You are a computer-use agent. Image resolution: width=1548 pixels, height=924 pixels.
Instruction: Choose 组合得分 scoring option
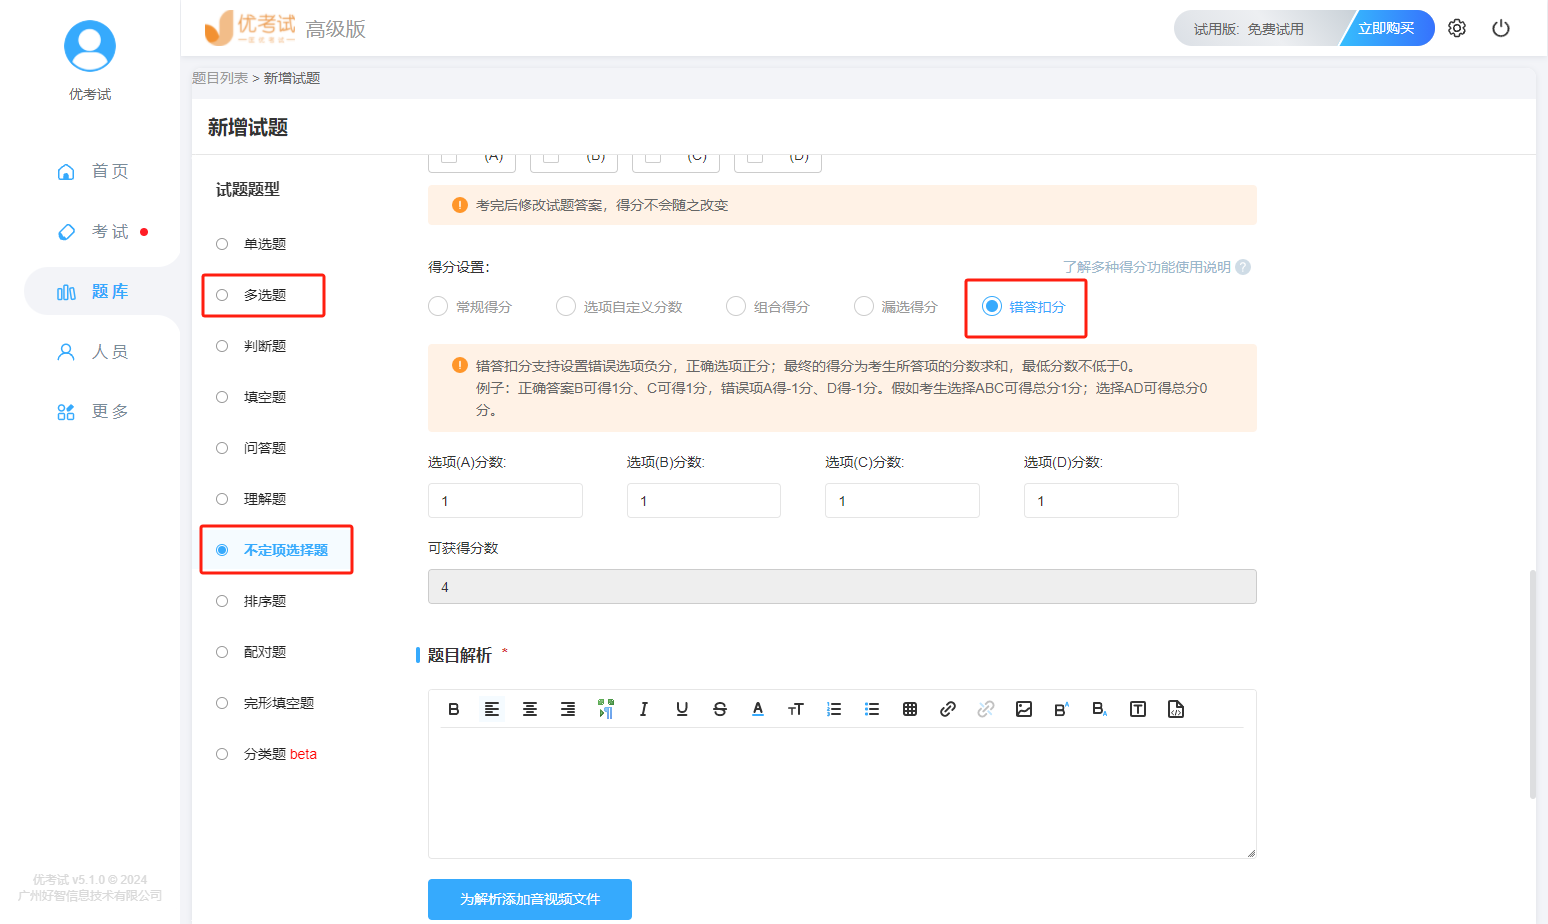click(x=768, y=306)
